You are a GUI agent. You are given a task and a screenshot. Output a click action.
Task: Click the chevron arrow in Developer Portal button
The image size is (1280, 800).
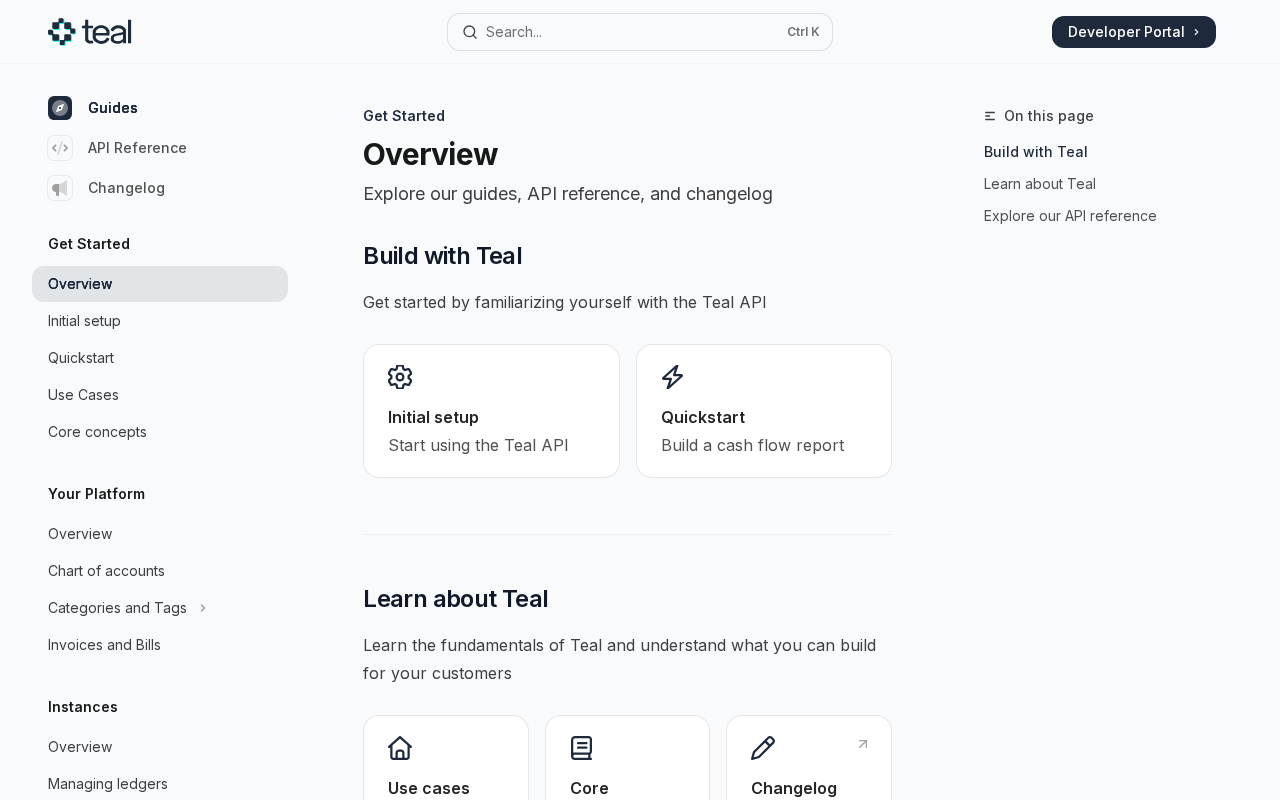1197,32
